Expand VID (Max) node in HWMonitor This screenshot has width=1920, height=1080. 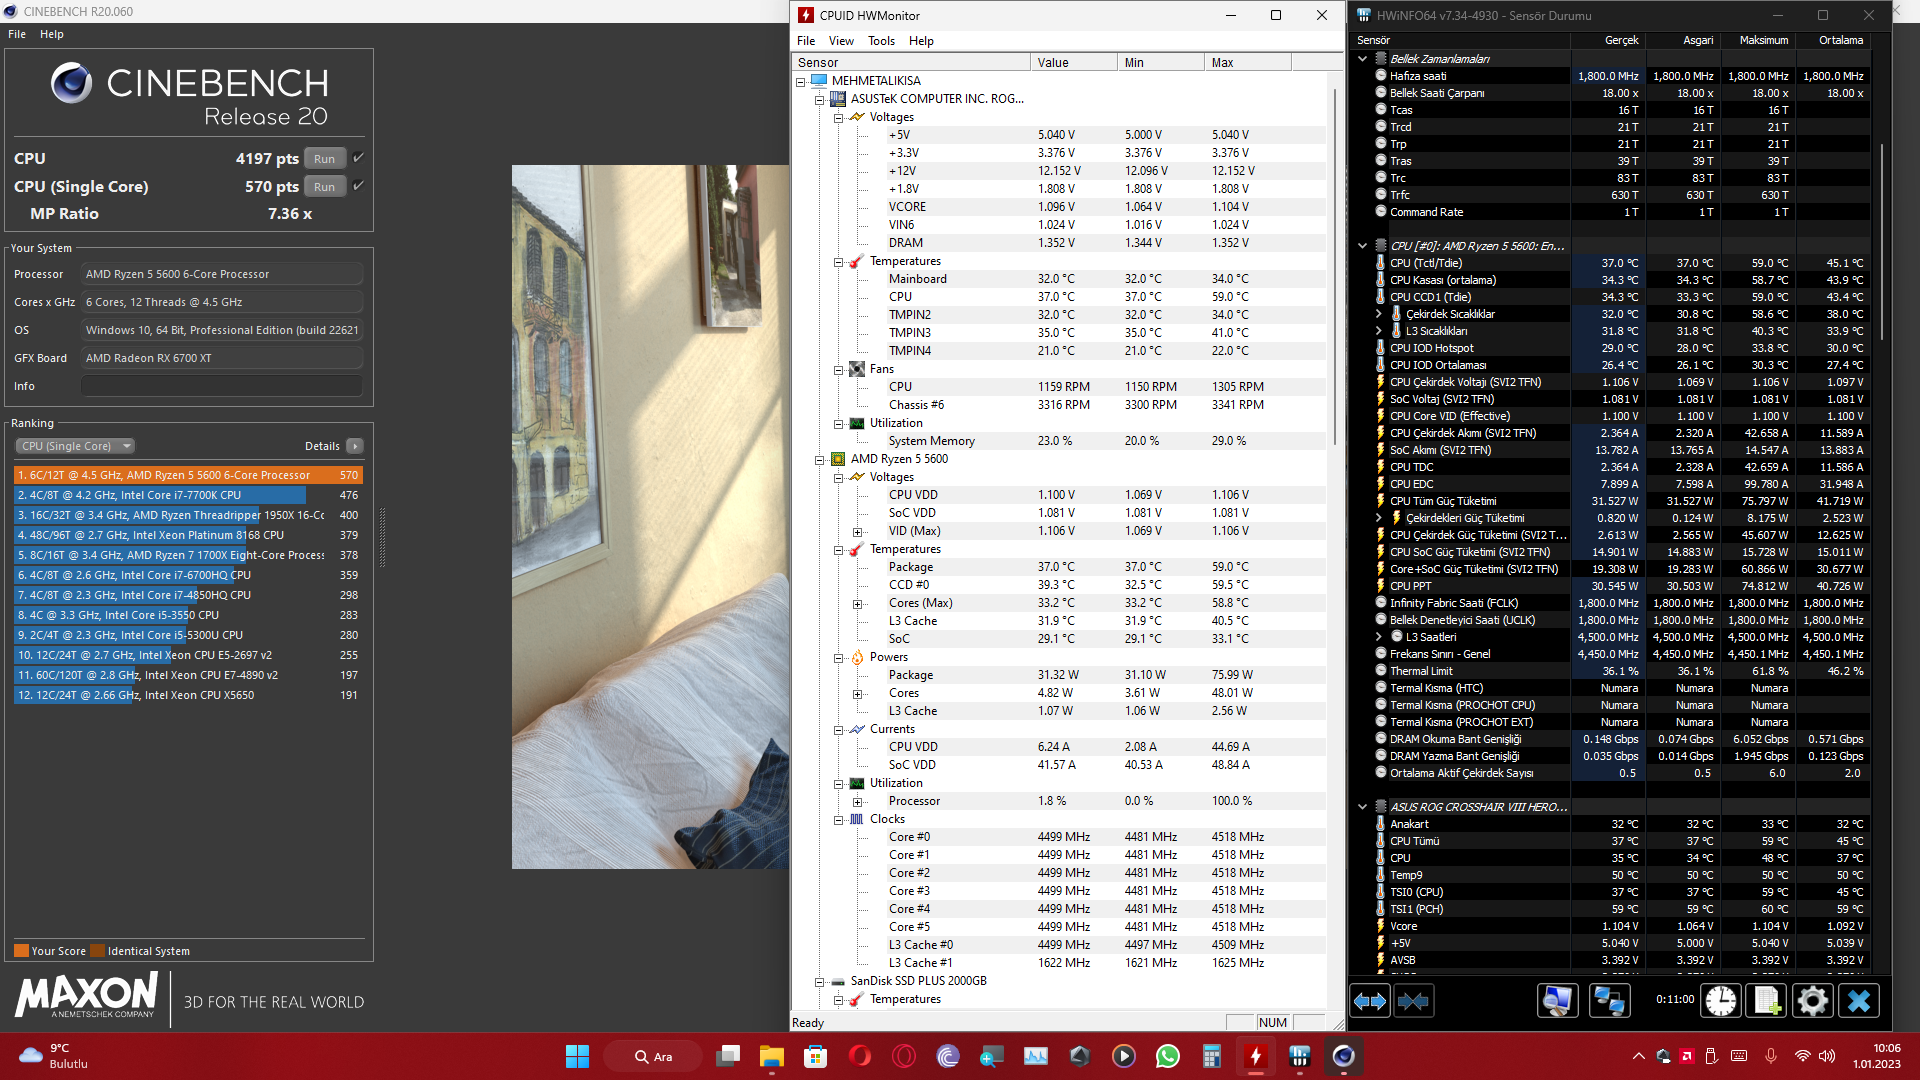pos(857,531)
